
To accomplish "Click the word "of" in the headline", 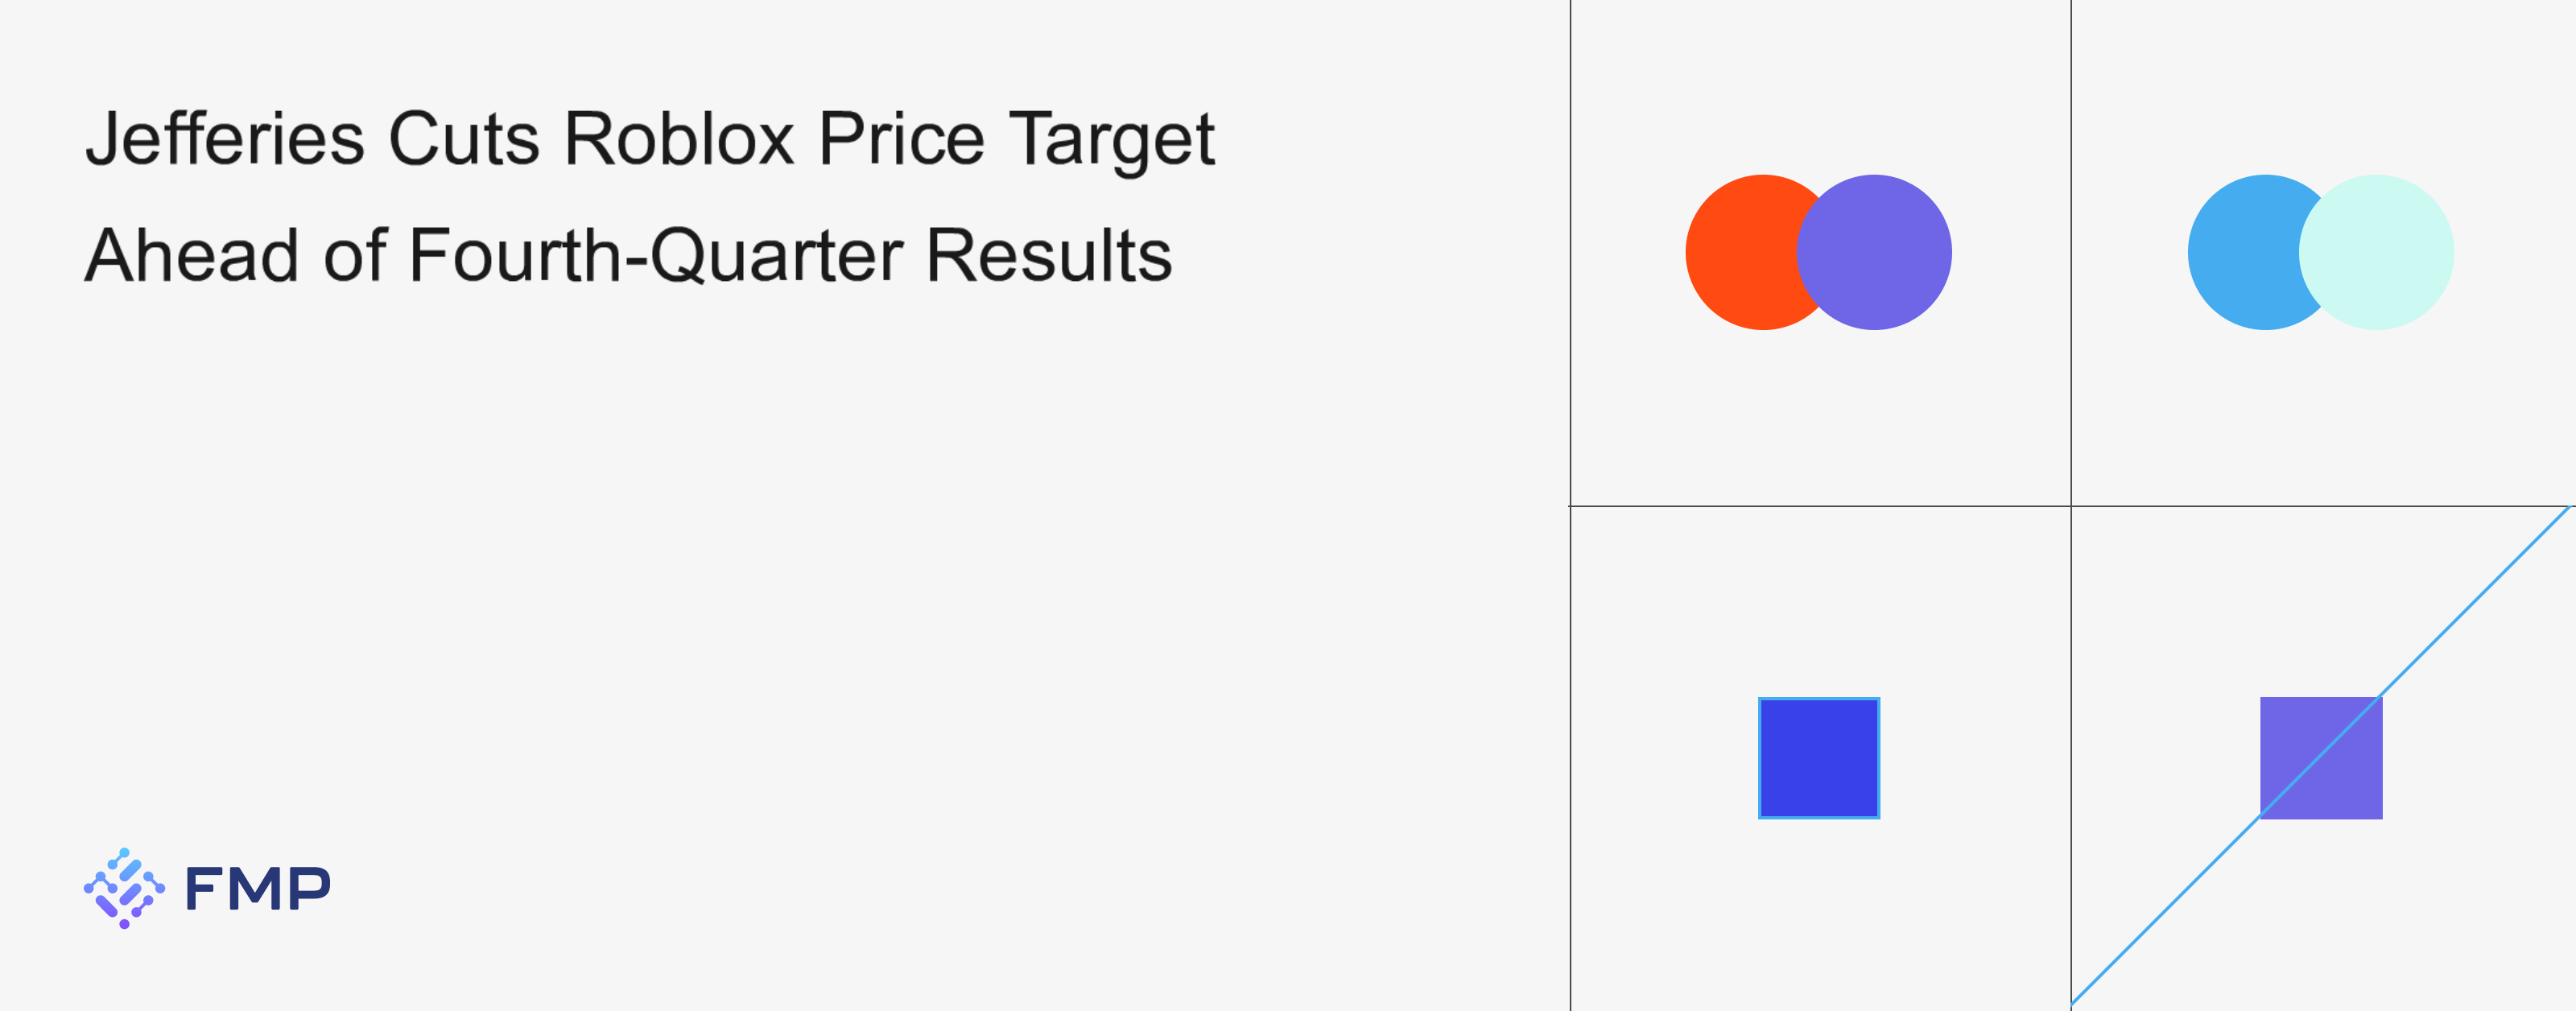I will pyautogui.click(x=355, y=255).
